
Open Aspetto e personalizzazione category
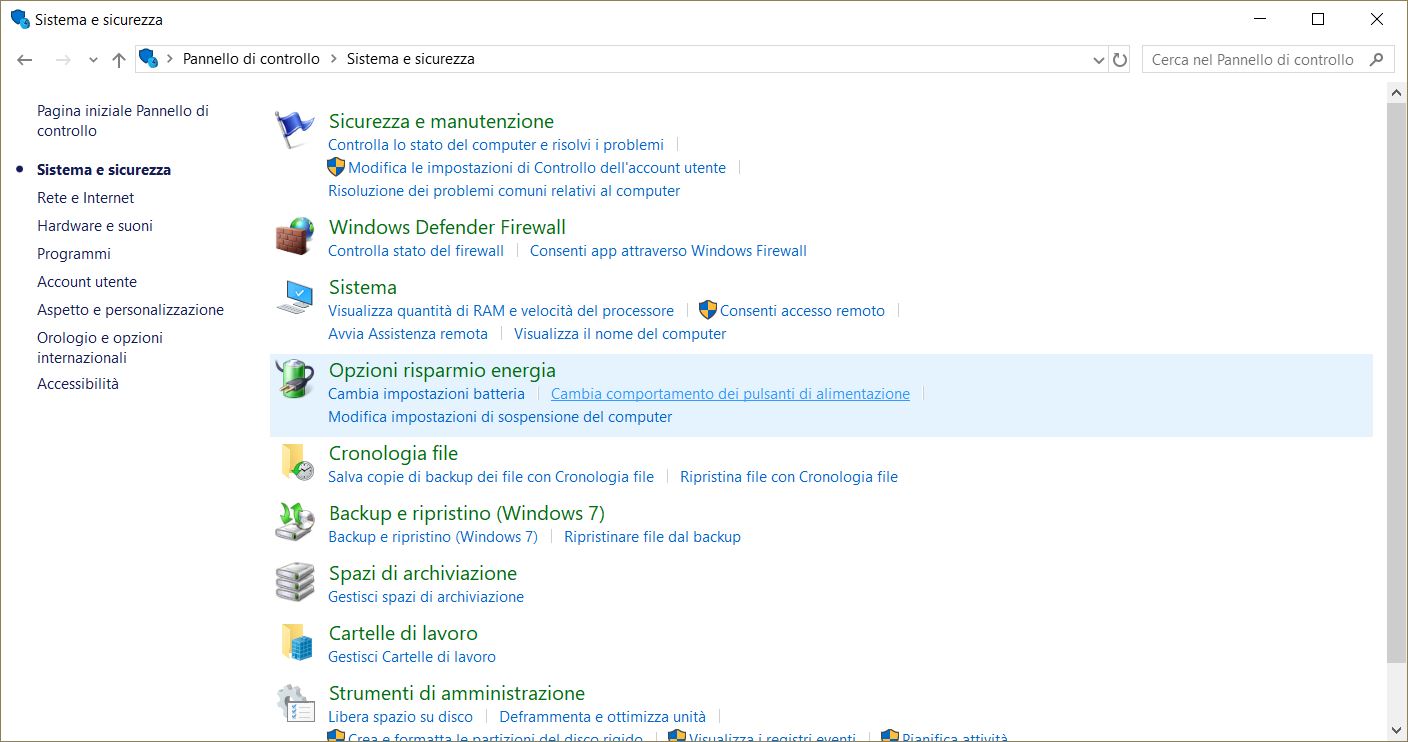pos(130,310)
